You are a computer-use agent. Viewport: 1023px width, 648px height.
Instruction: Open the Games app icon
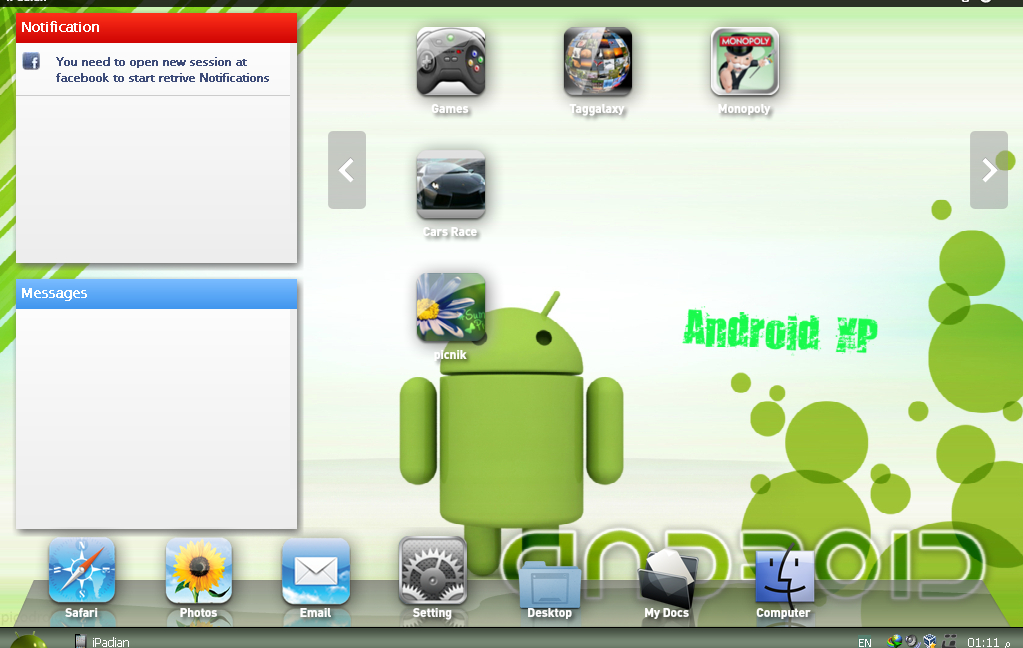[x=450, y=61]
